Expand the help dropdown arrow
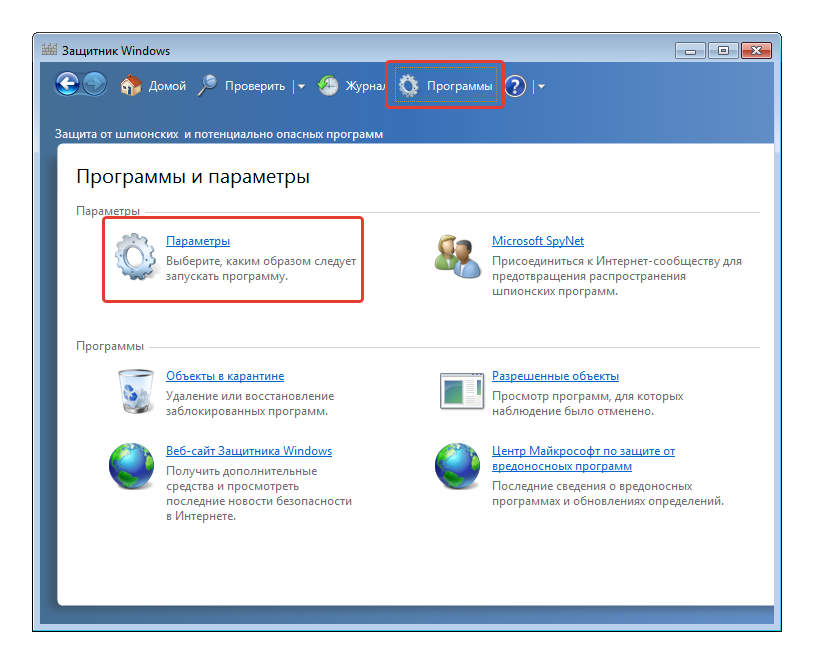814x664 pixels. click(541, 87)
